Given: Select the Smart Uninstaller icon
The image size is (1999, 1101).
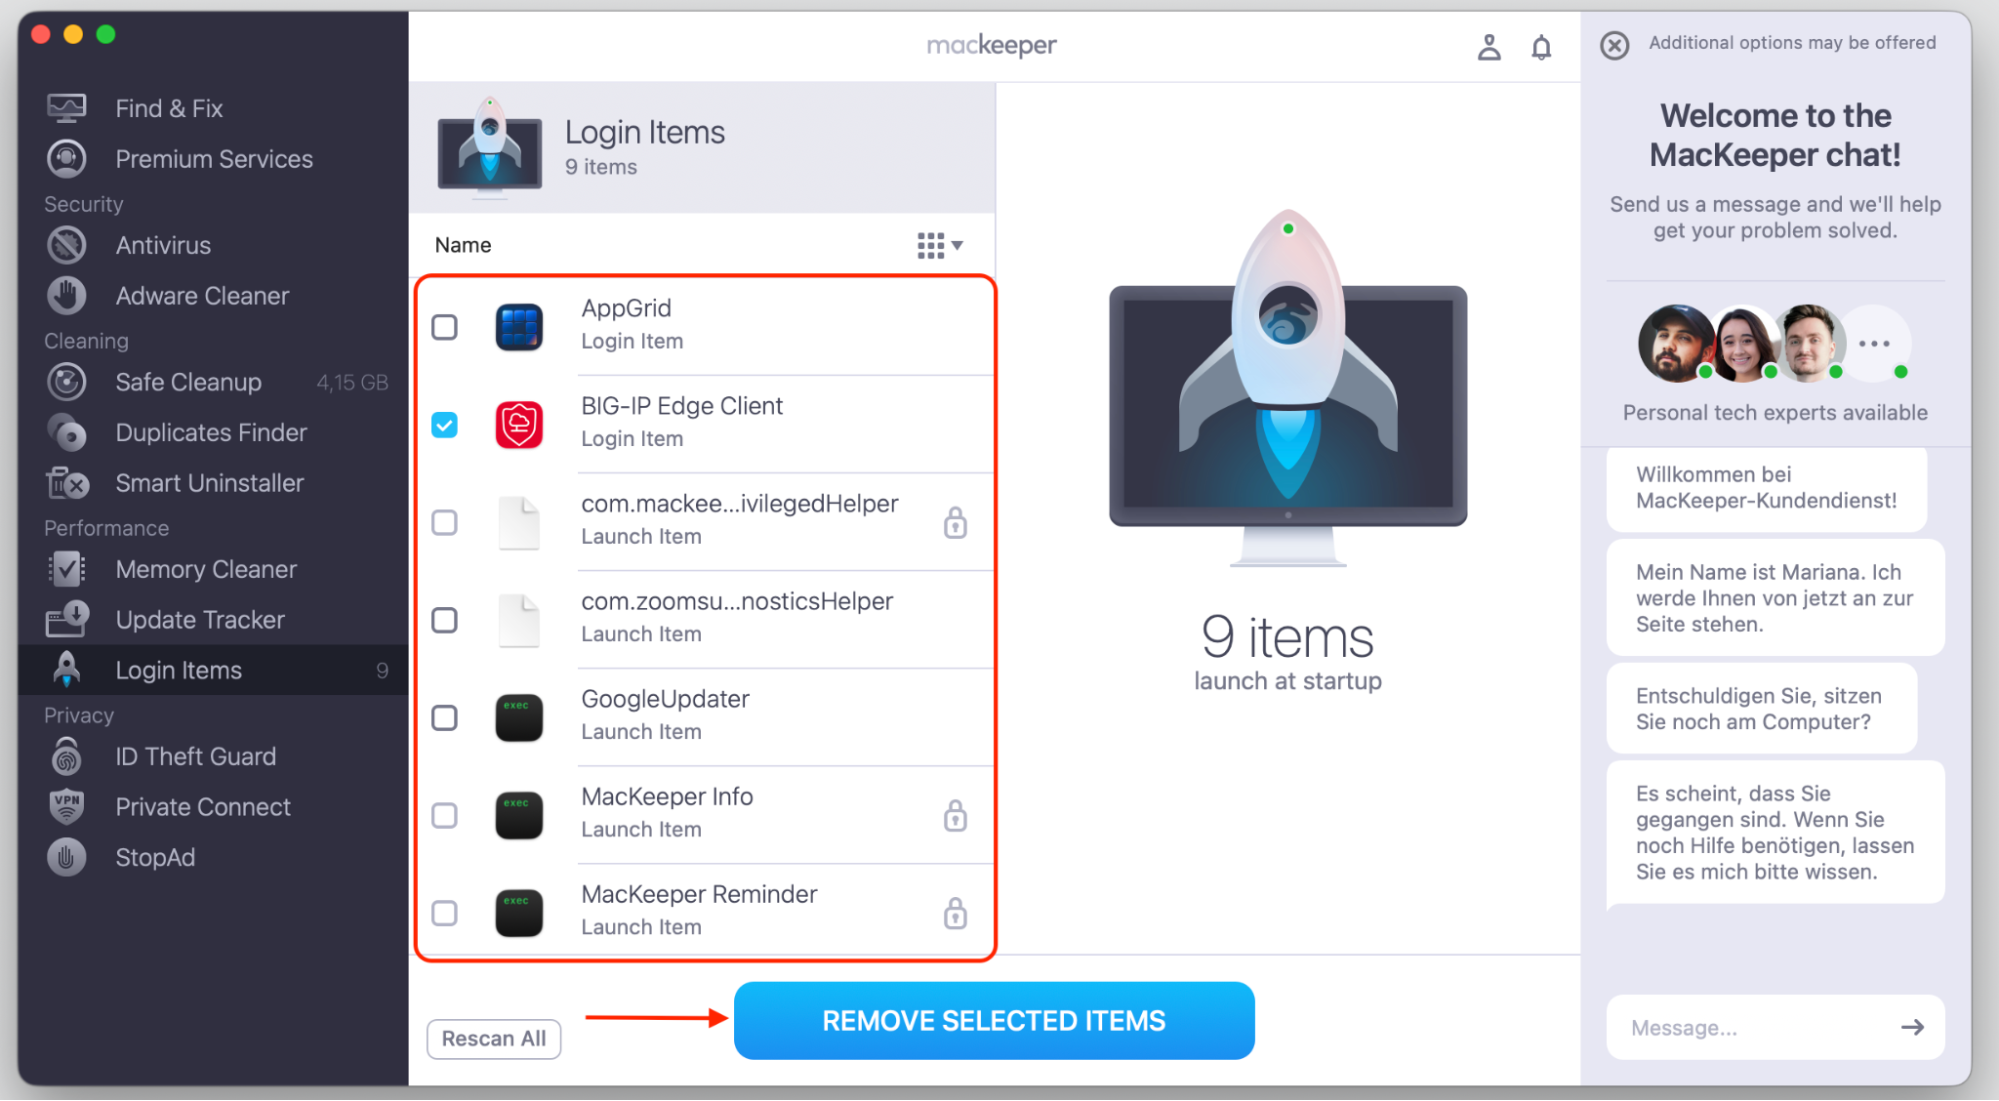Looking at the screenshot, I should click(x=67, y=483).
